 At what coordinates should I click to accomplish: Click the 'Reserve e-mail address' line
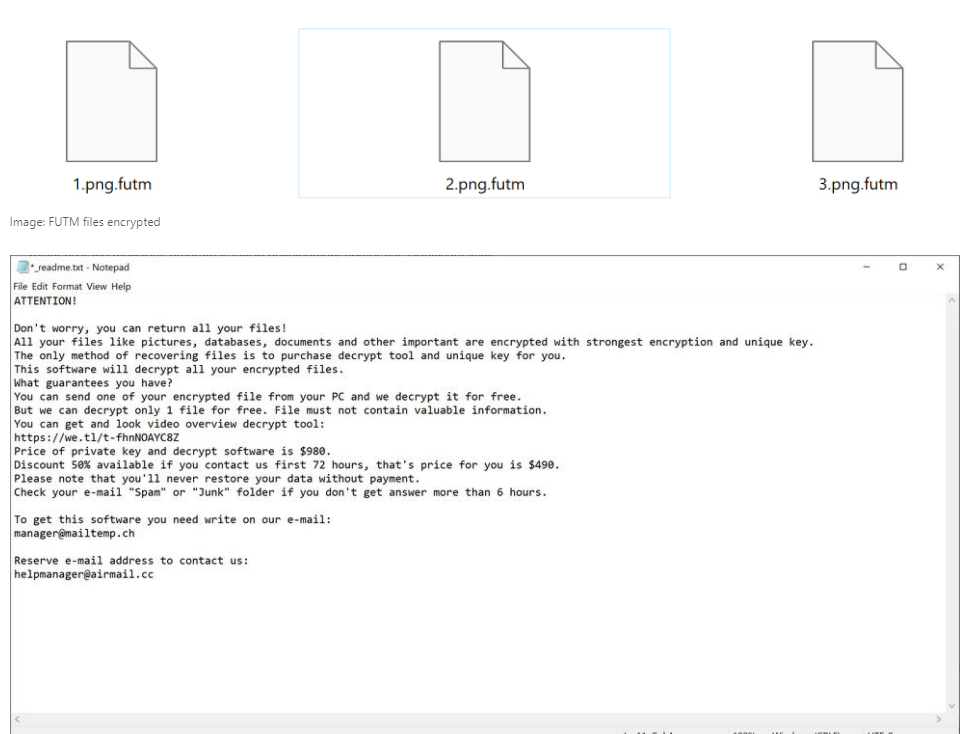[x=131, y=560]
